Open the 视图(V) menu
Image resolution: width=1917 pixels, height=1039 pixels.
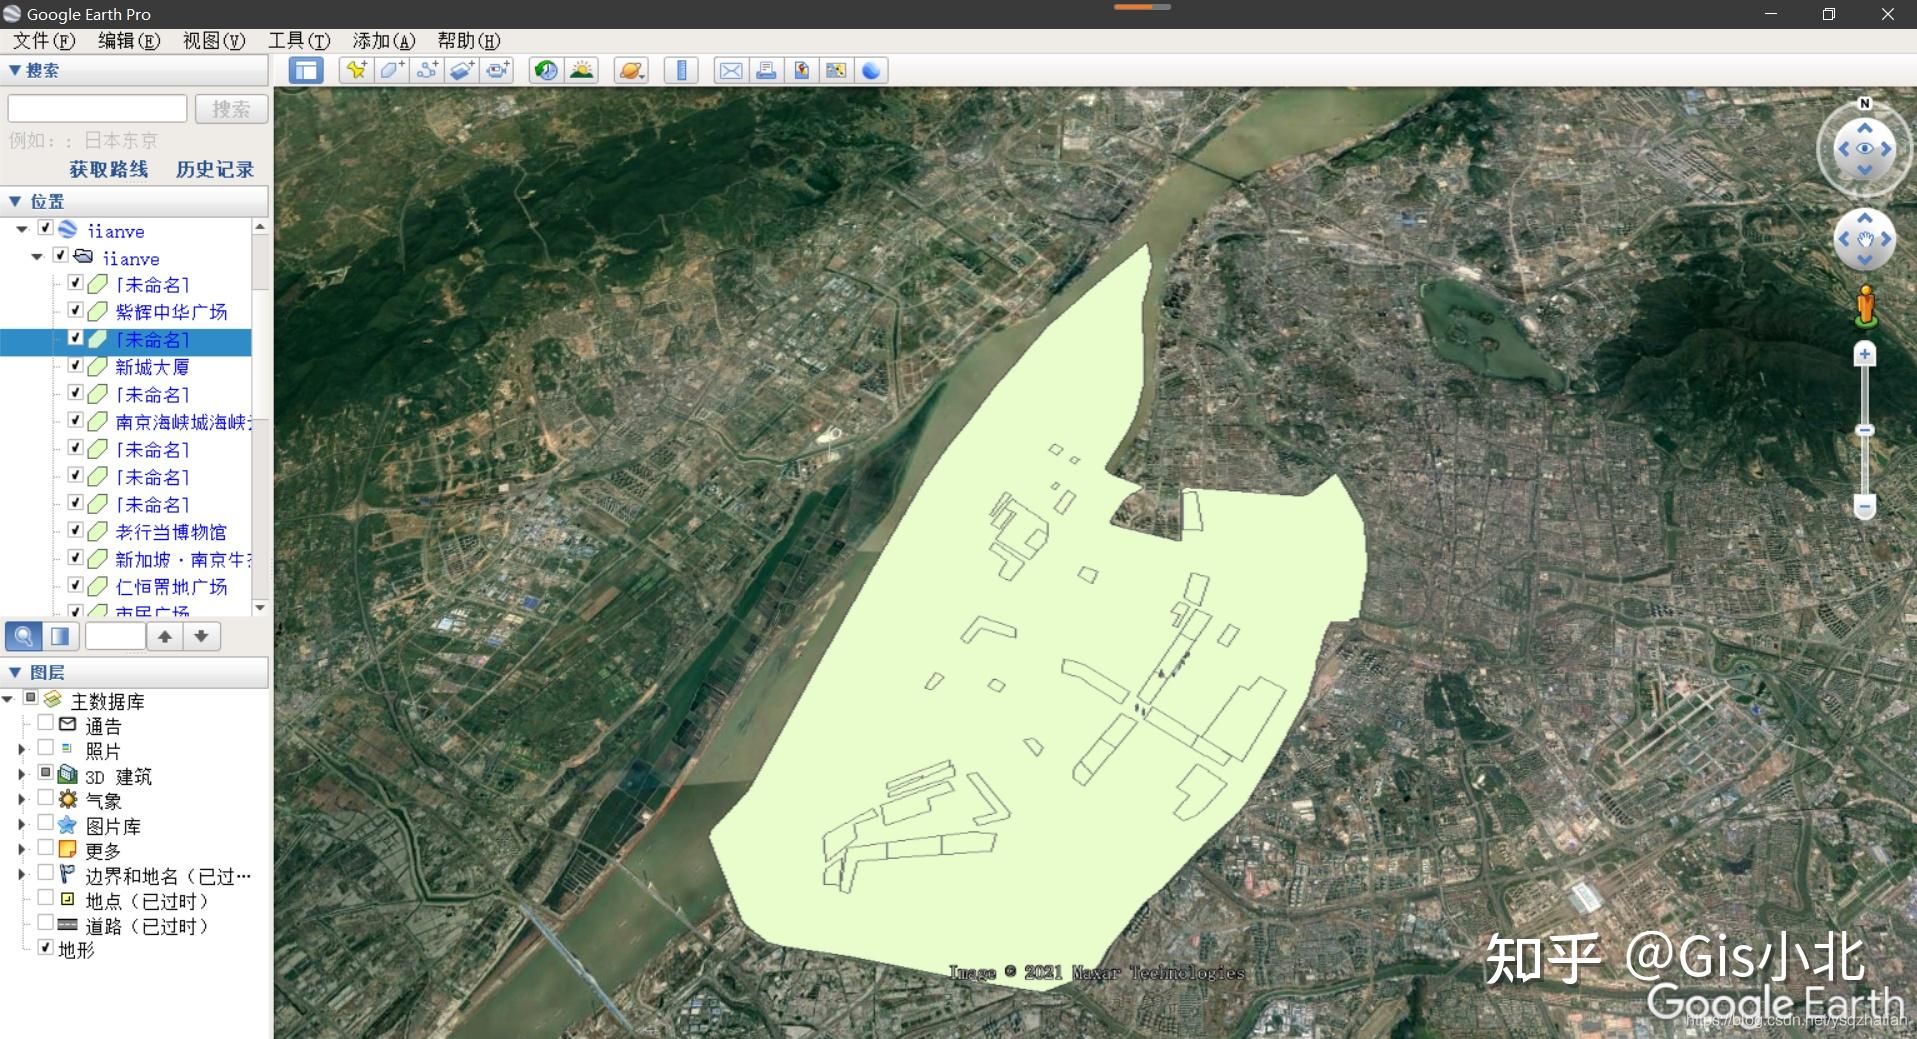pyautogui.click(x=214, y=41)
